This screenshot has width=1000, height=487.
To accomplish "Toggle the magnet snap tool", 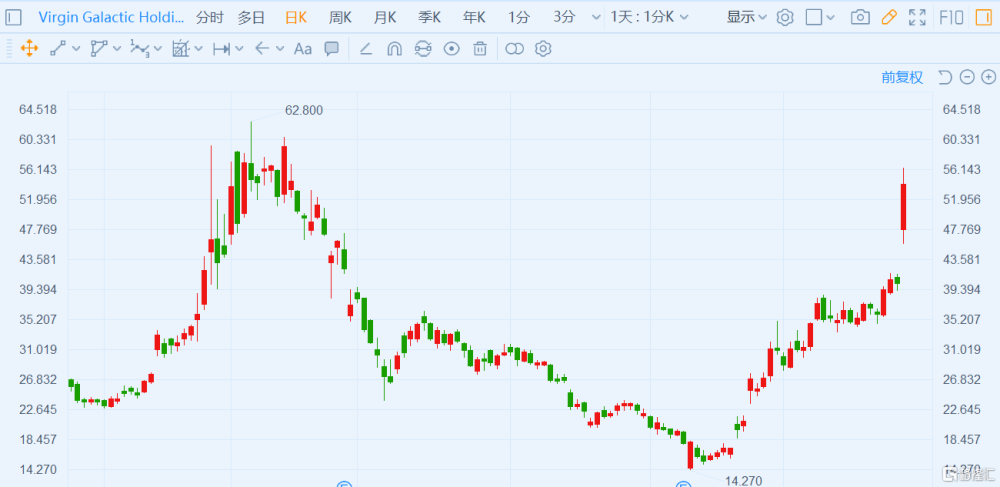I will click(x=395, y=48).
